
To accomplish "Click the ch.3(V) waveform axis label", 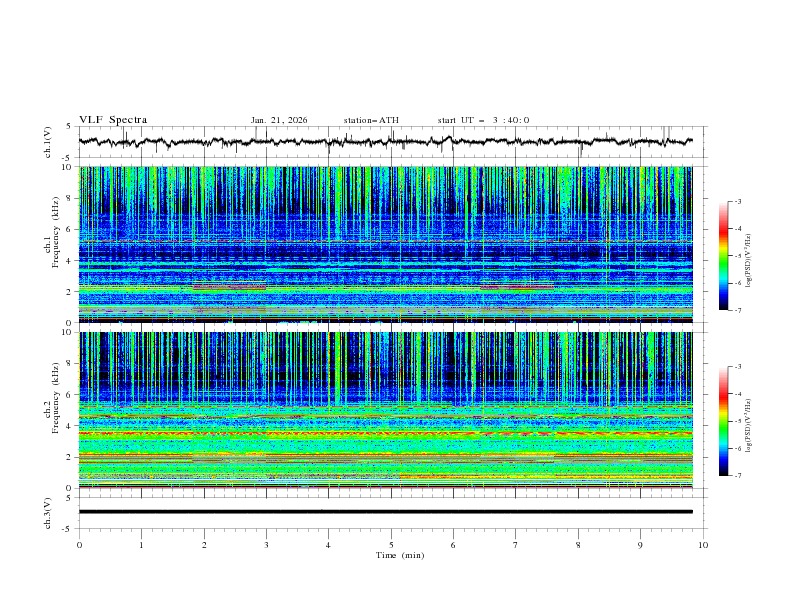I will pyautogui.click(x=48, y=512).
